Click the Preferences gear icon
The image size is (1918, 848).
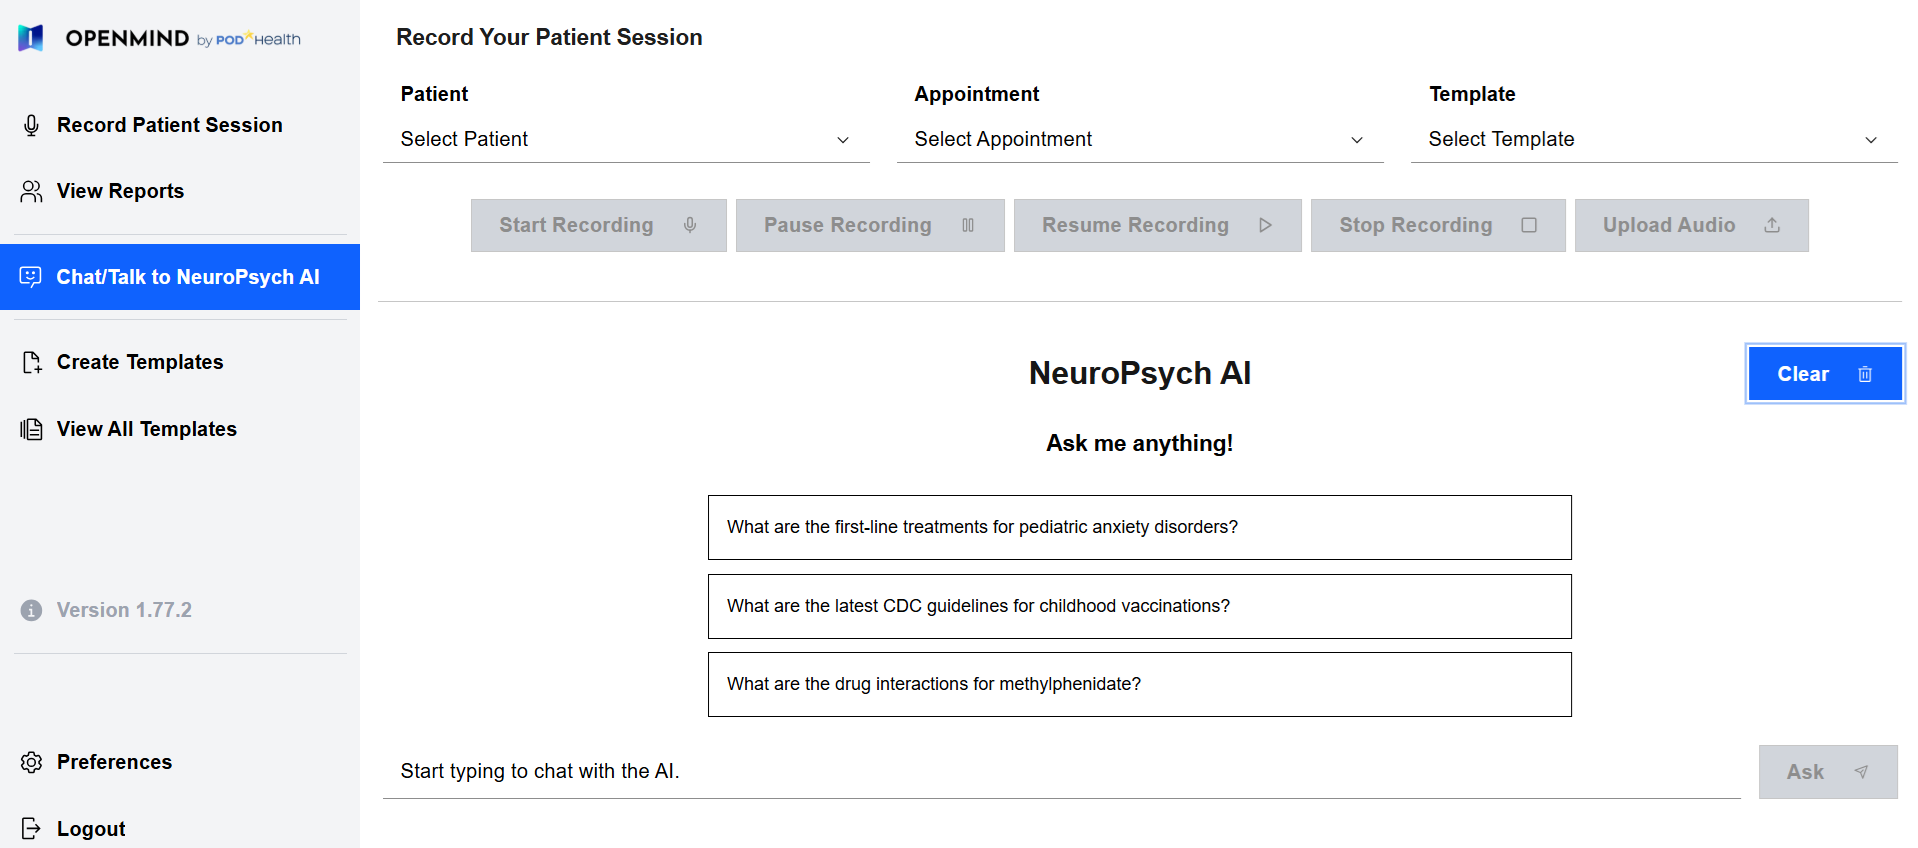pos(31,762)
